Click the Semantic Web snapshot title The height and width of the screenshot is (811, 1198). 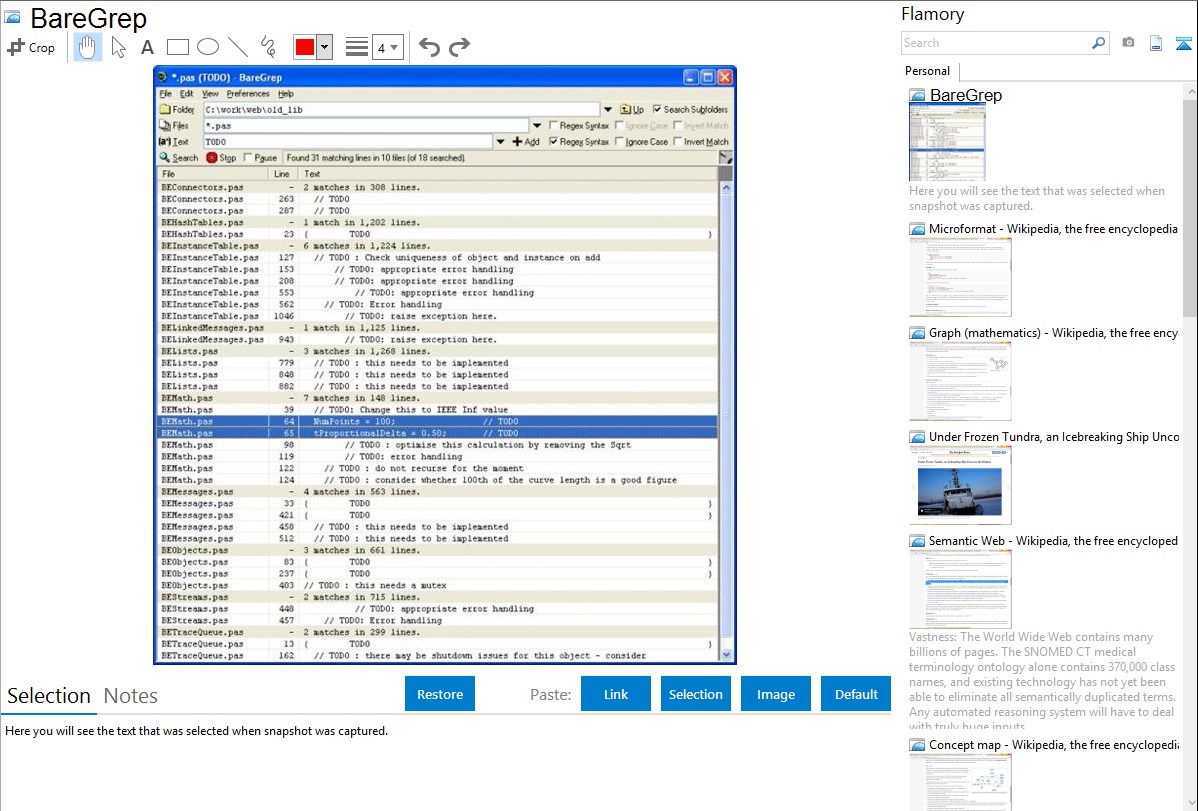(1053, 541)
